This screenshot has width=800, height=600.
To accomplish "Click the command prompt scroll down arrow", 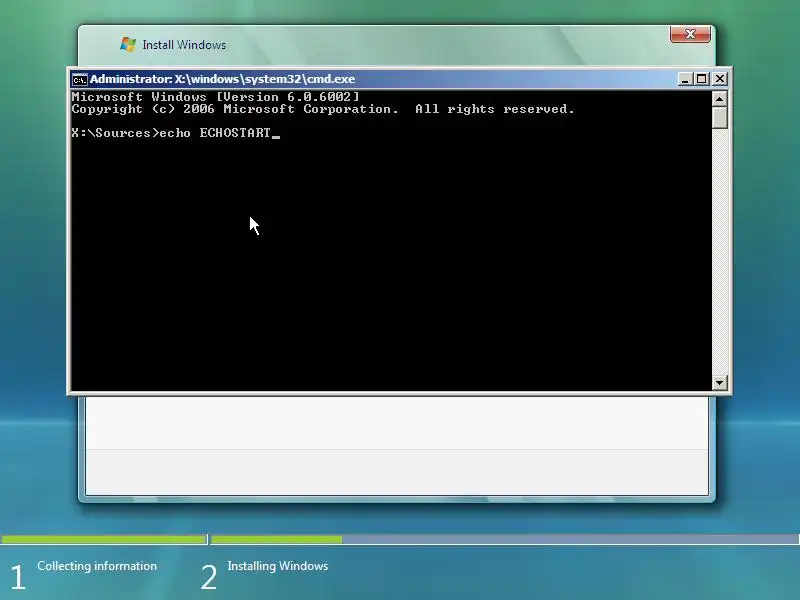I will point(719,382).
